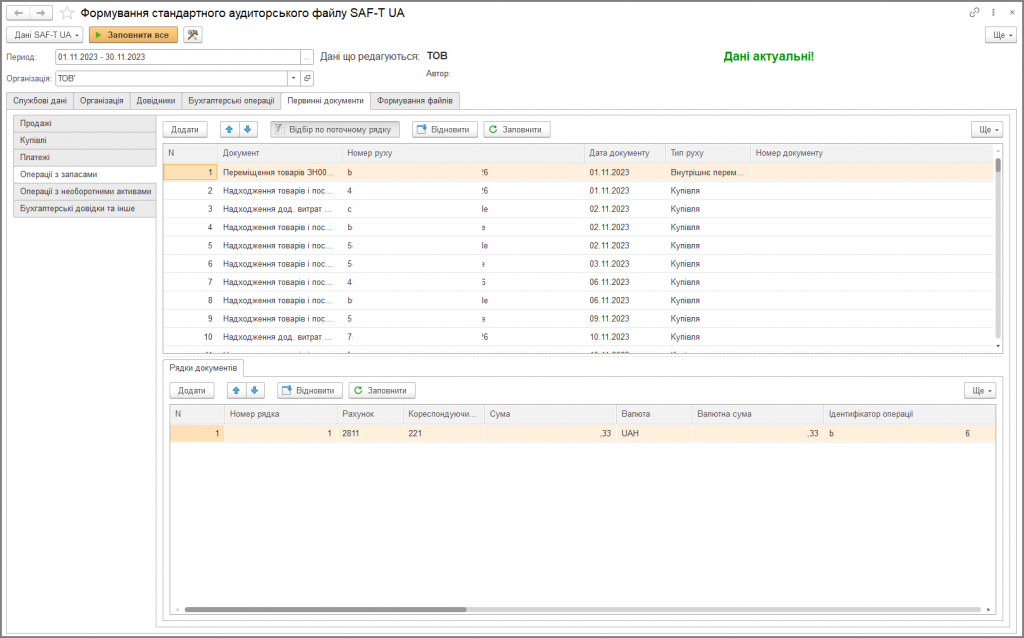Click Внутрішнє перем… type cell

coord(707,172)
